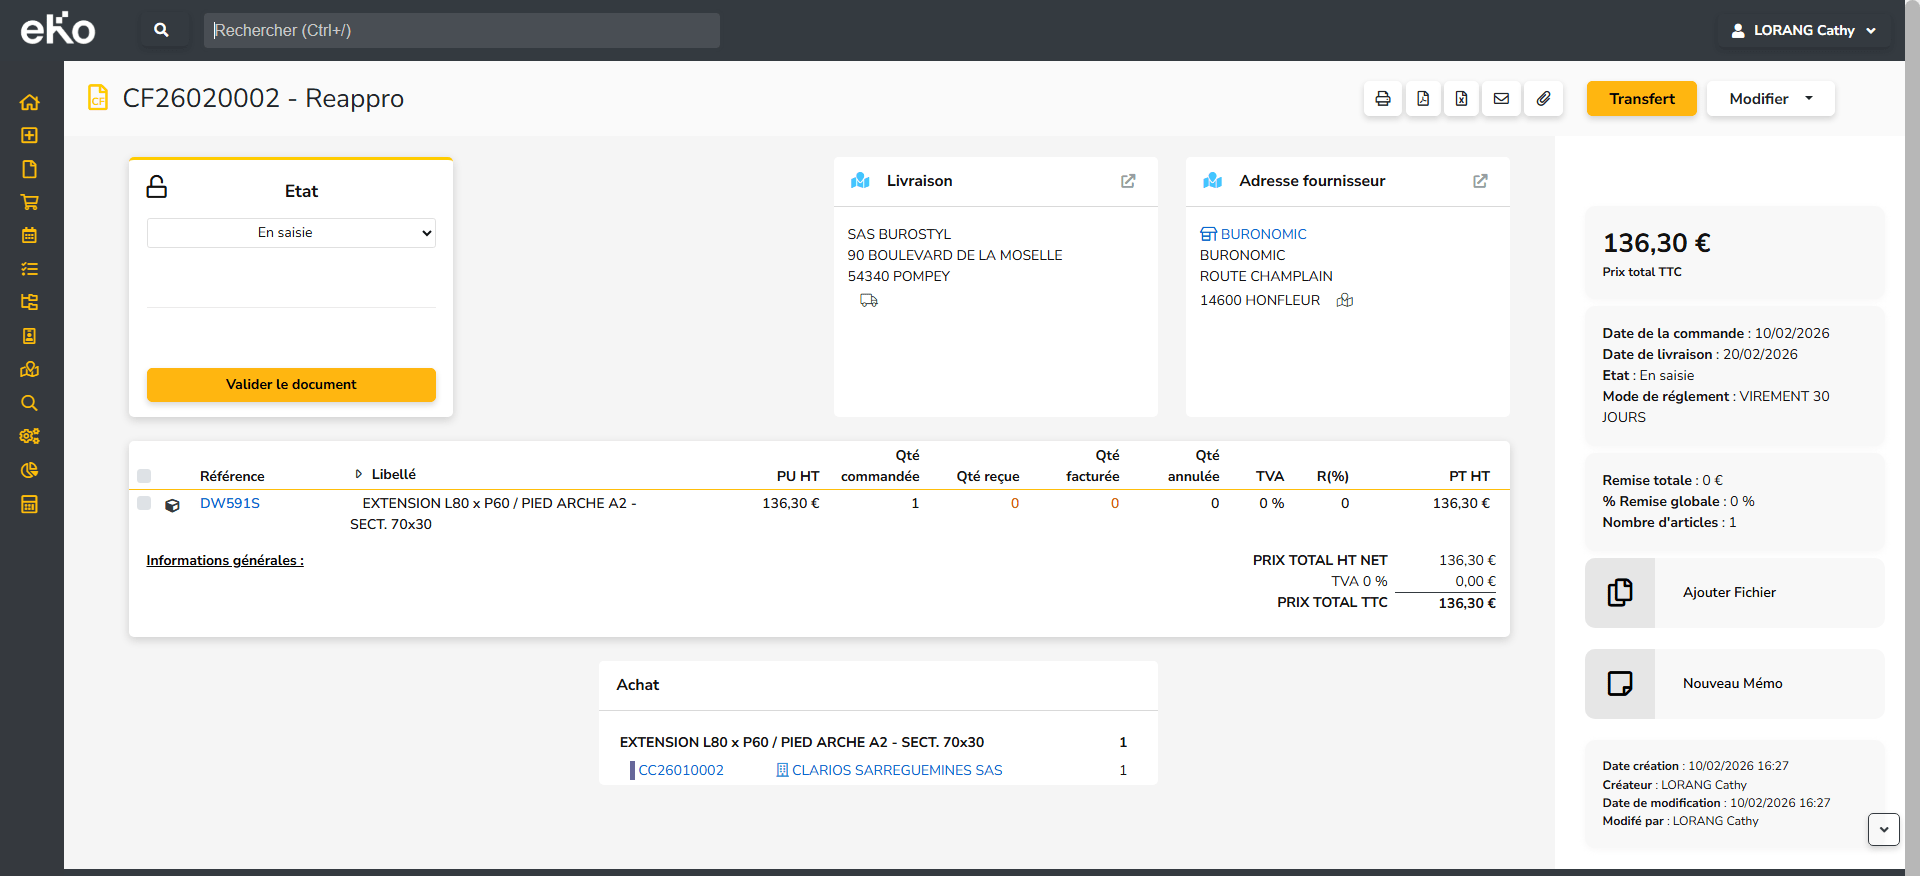
Task: Click the CF document icon beside CF26020002
Action: (x=98, y=98)
